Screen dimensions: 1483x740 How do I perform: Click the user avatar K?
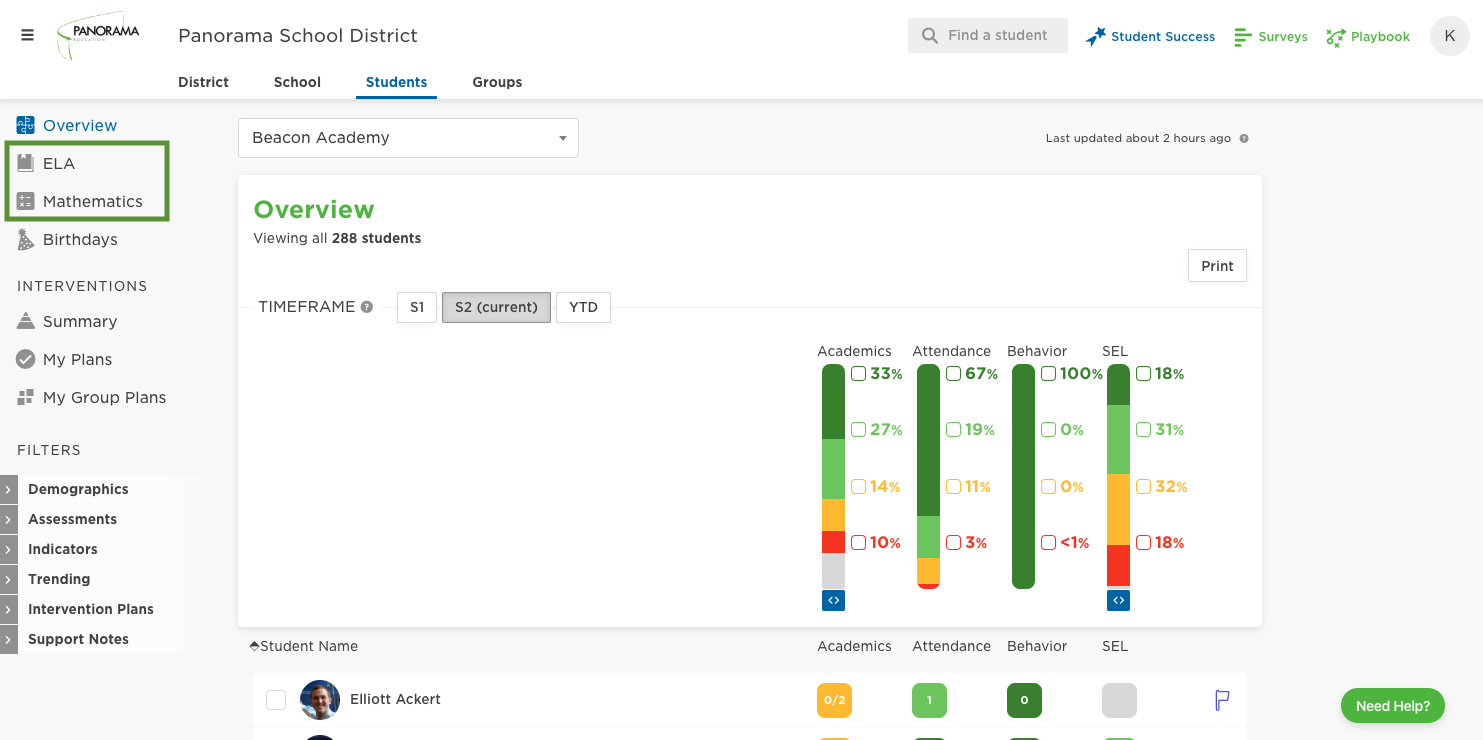[x=1449, y=36]
